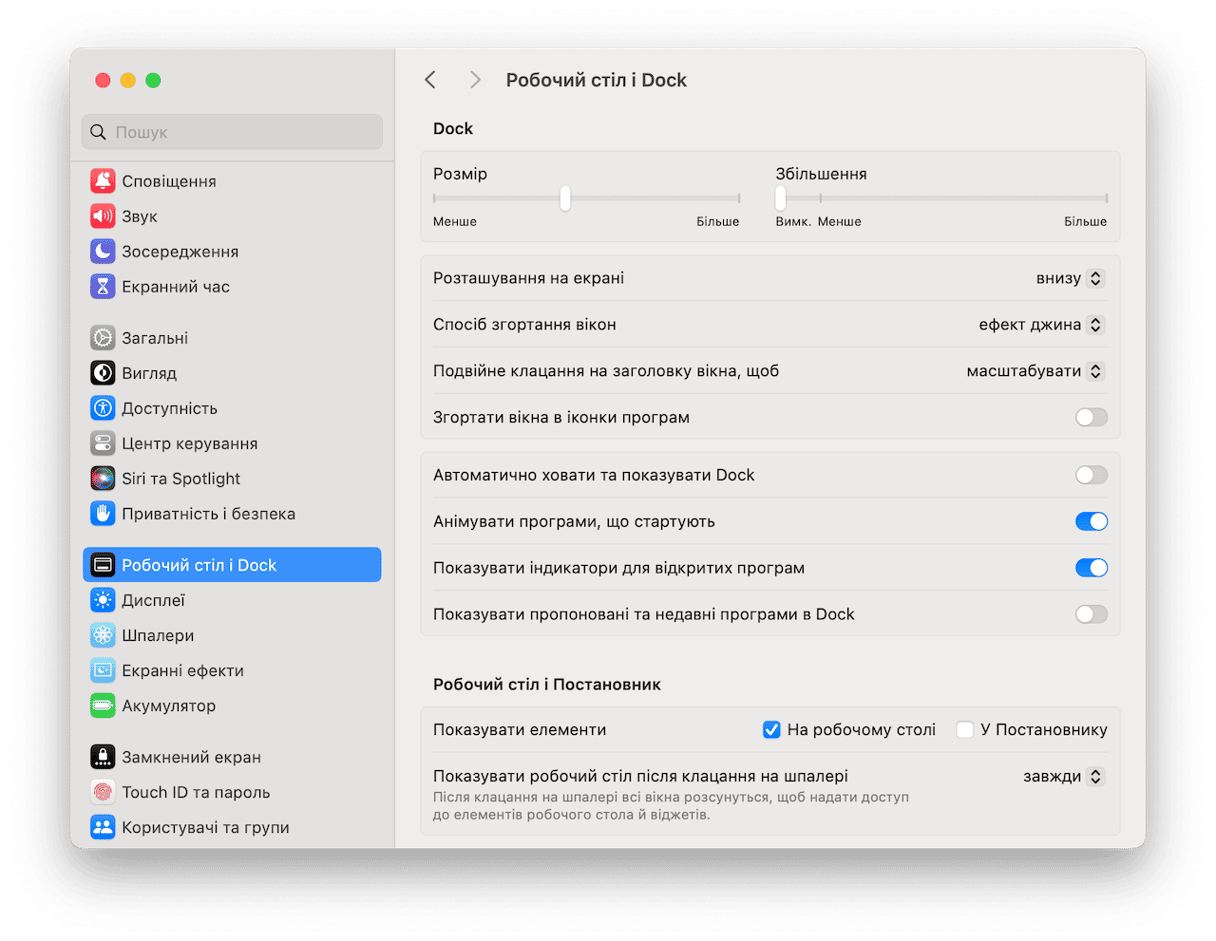Screen dimensions: 1216x941
Task: Click the Робочий стіл і Постановник heading
Action: pos(547,684)
